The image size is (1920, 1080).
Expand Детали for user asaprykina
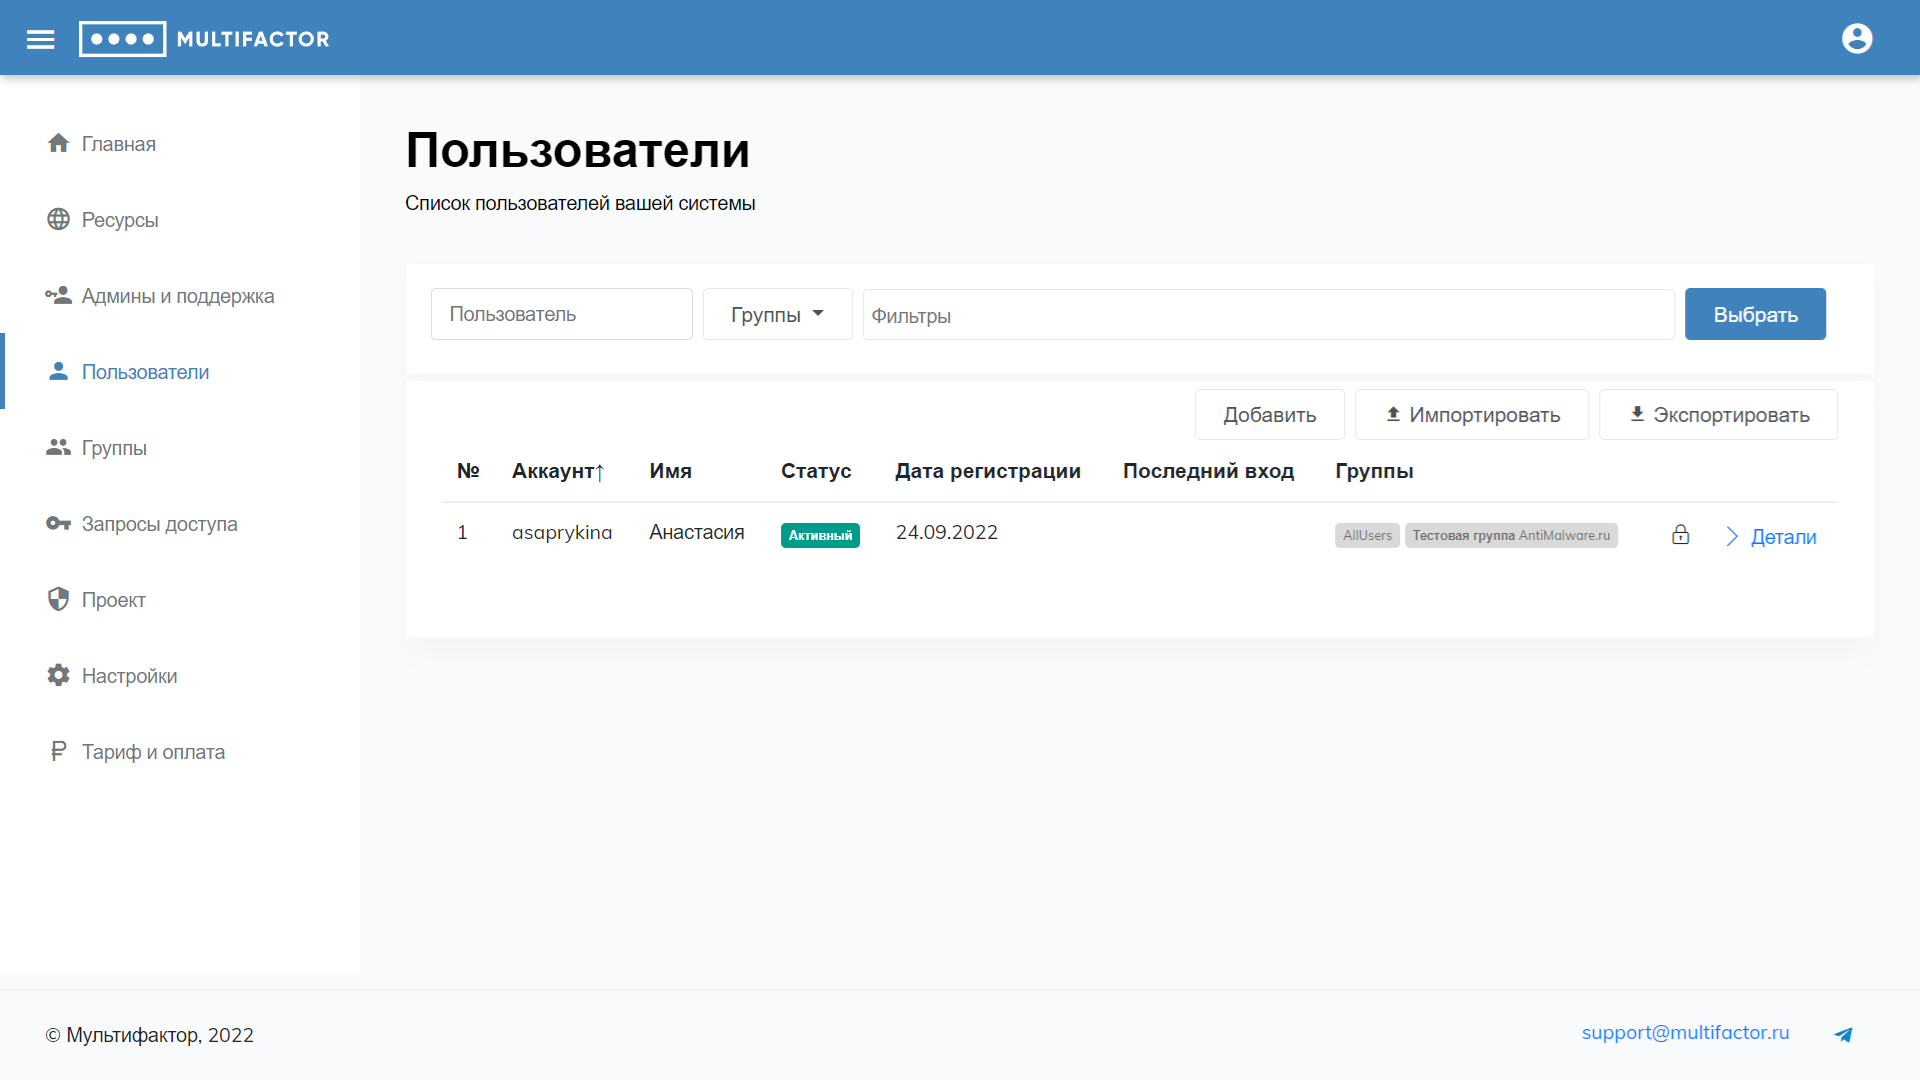pos(1771,537)
